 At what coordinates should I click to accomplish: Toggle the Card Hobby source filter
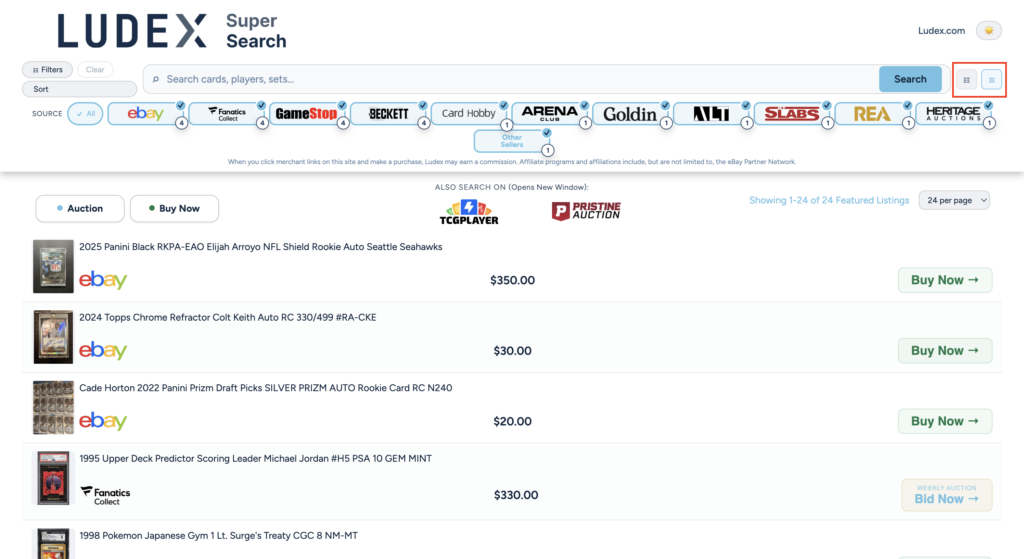[469, 114]
